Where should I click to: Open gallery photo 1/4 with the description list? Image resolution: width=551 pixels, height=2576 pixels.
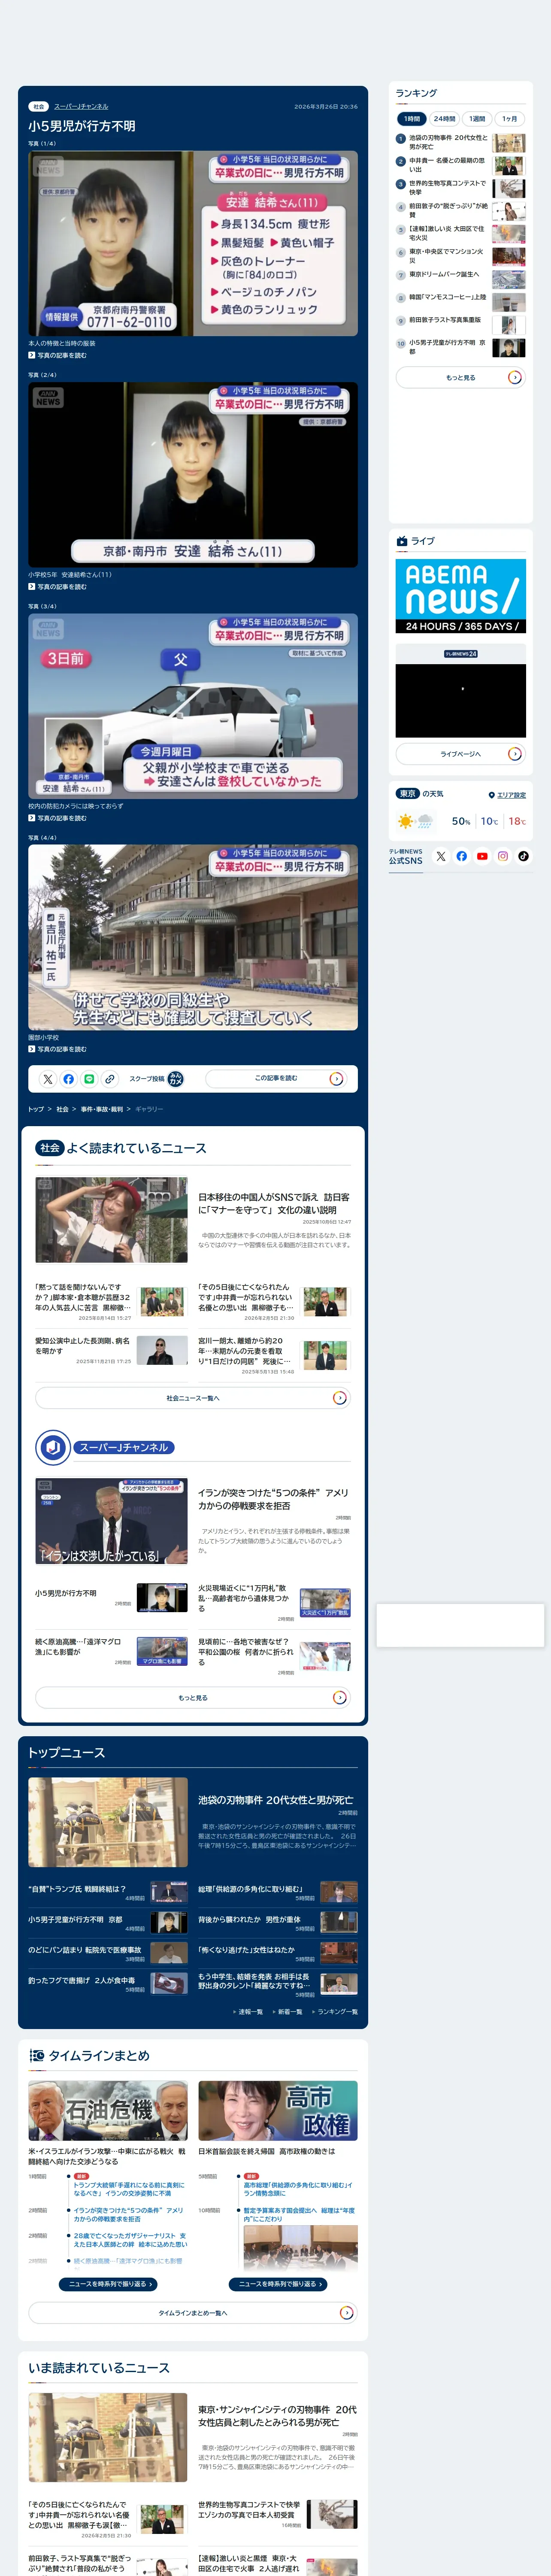click(193, 244)
